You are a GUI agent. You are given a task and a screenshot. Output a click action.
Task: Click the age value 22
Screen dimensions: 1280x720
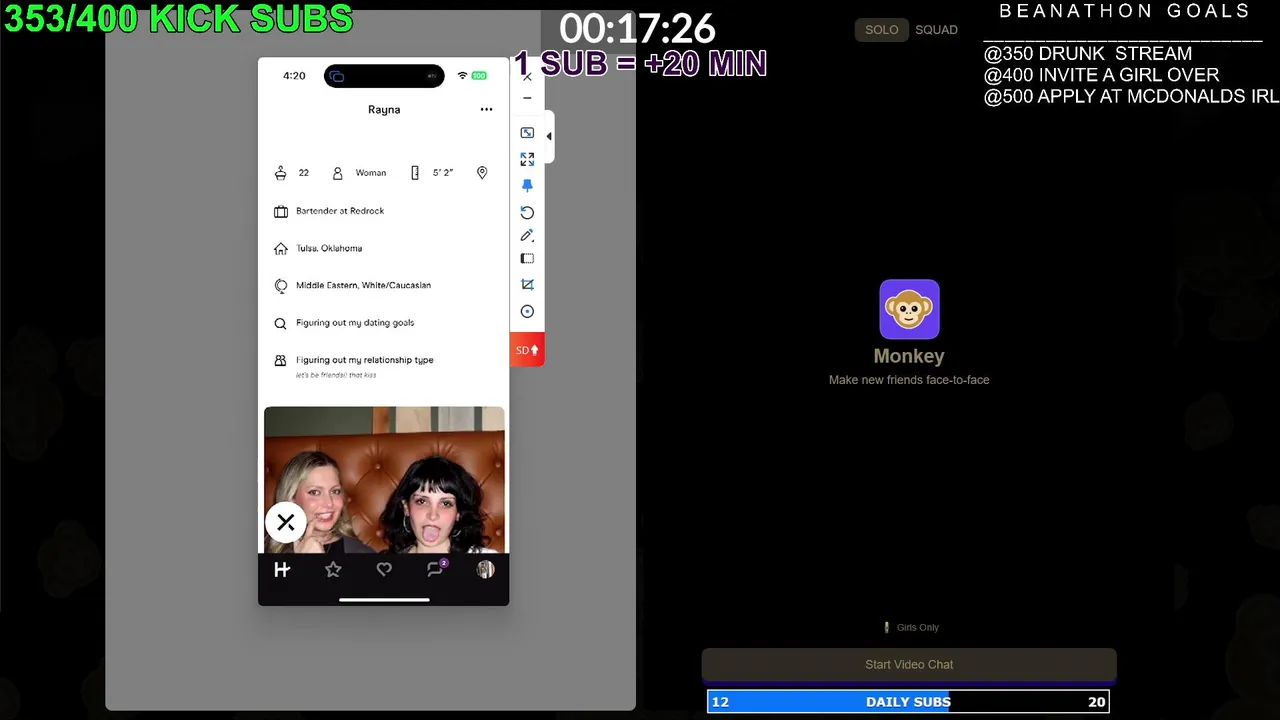pos(304,173)
